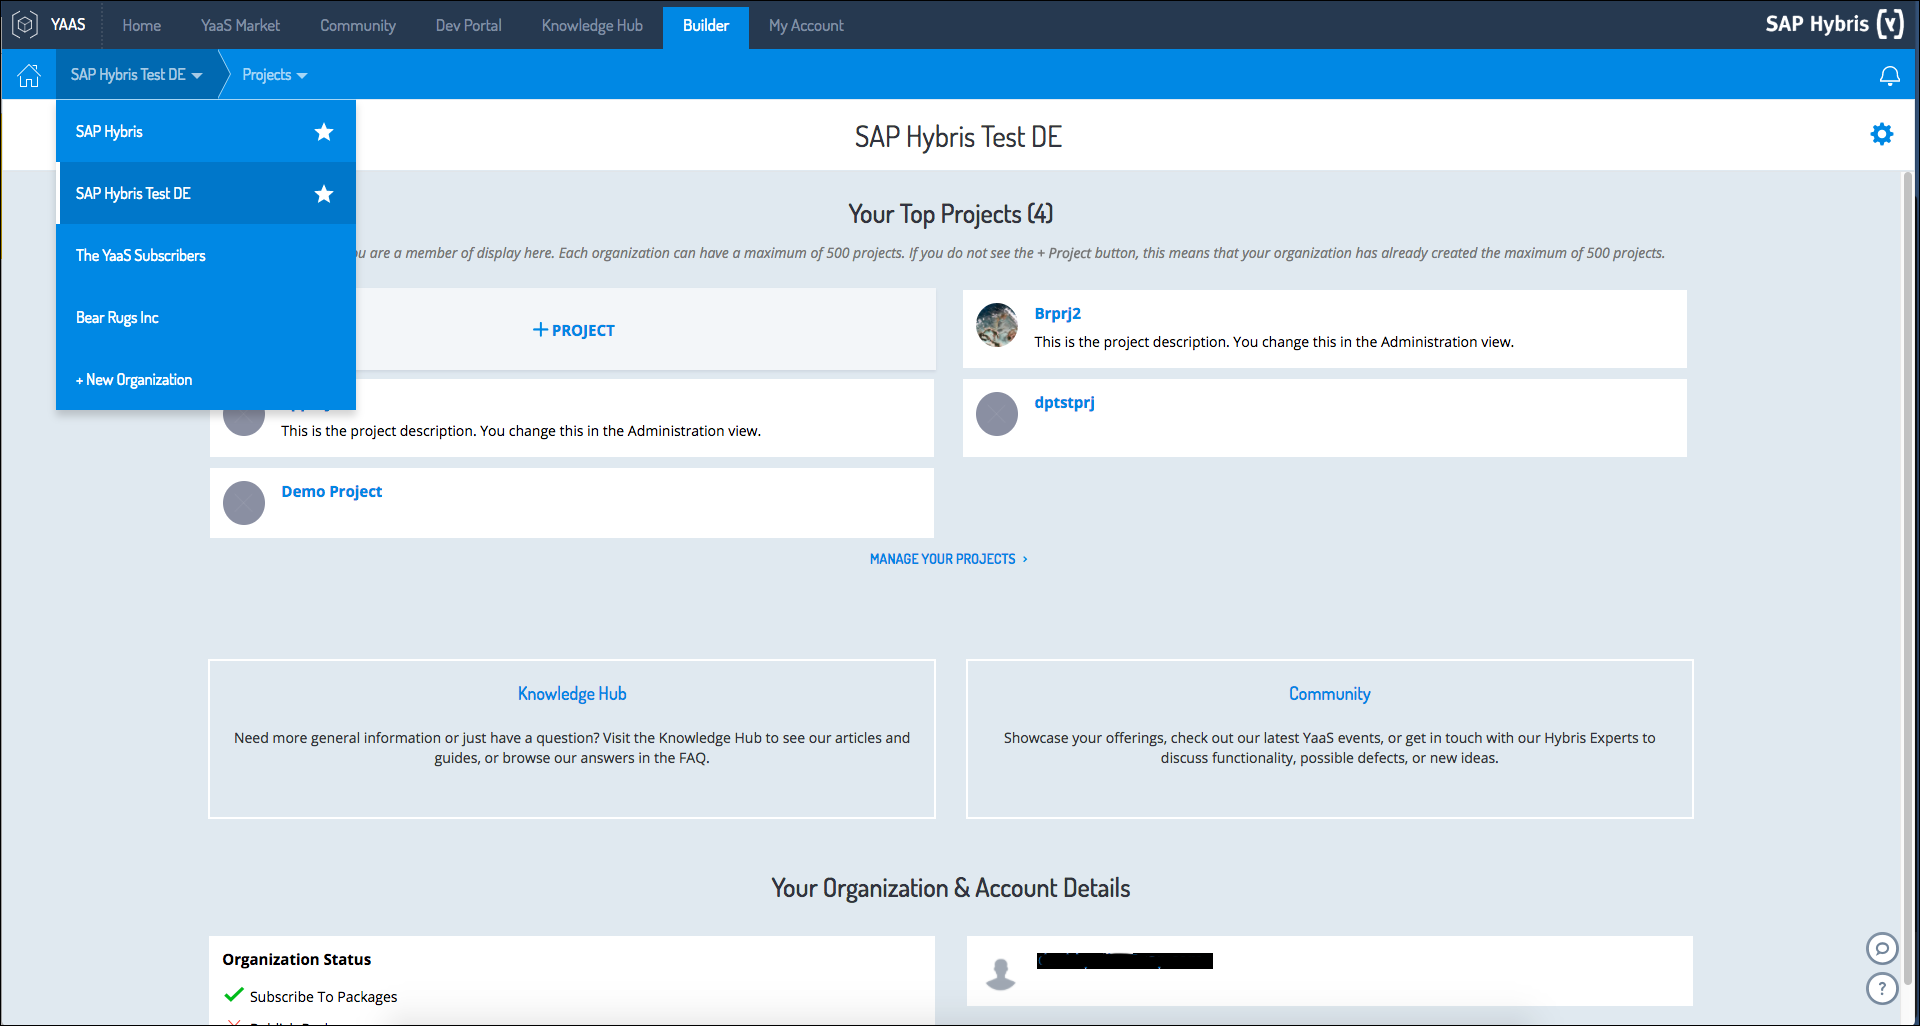Click the Demo Project avatar icon
Viewport: 1920px width, 1026px height.
pos(244,503)
